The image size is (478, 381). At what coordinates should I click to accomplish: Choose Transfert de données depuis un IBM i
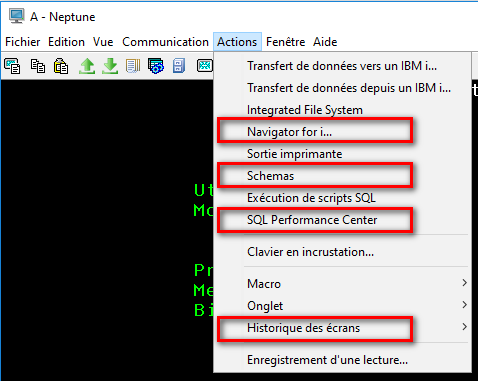pyautogui.click(x=342, y=88)
